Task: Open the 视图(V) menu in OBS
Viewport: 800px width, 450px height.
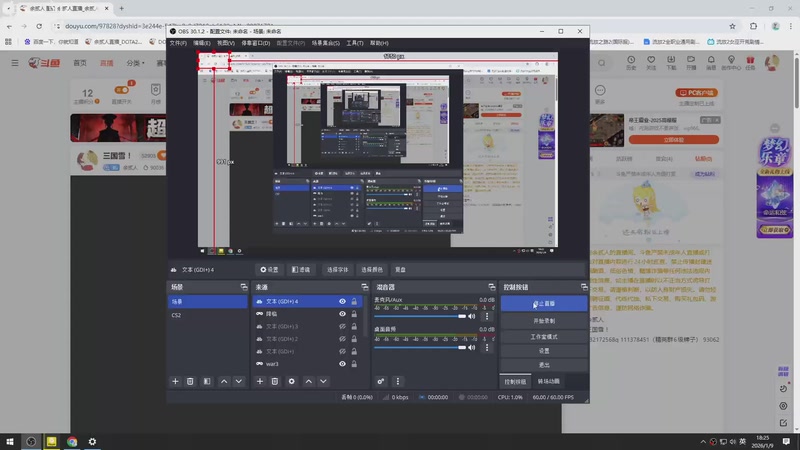Action: tap(226, 43)
